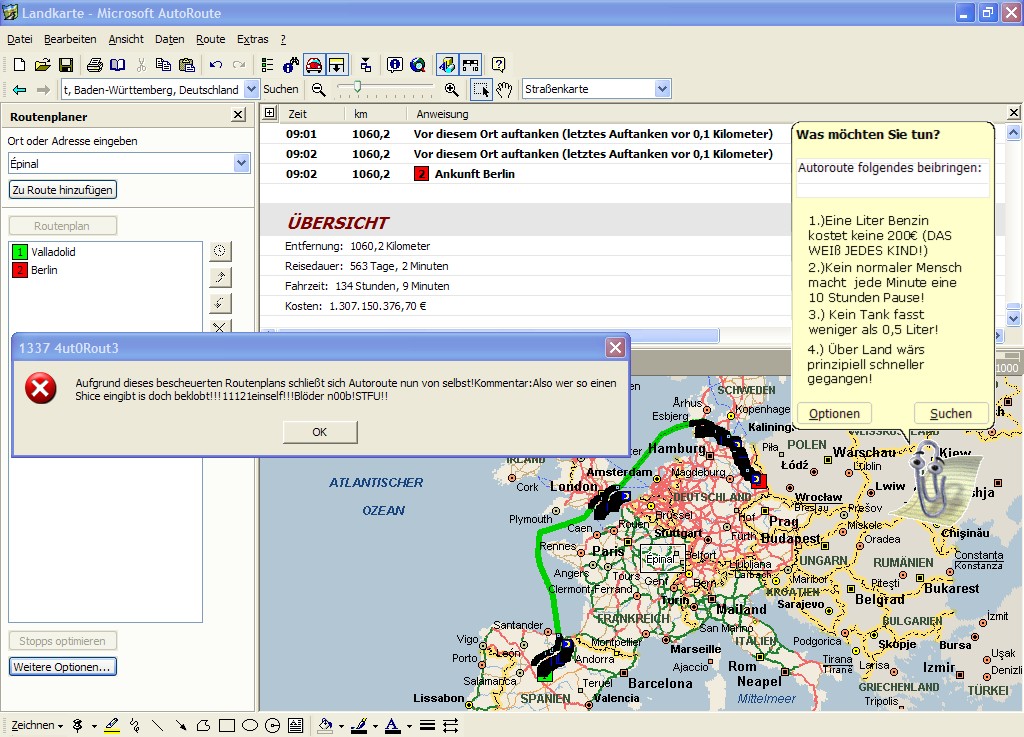Select the freehand scribble tool
This screenshot has width=1024, height=737.
pyautogui.click(x=135, y=725)
